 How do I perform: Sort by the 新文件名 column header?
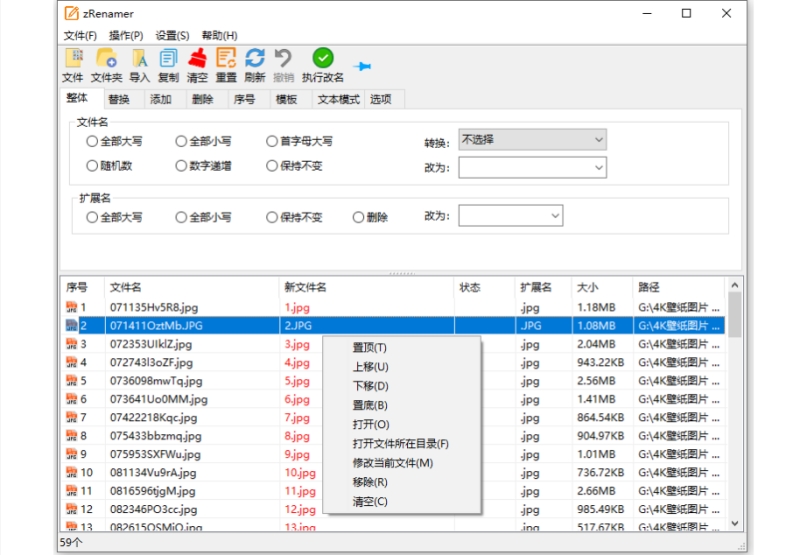pos(366,287)
